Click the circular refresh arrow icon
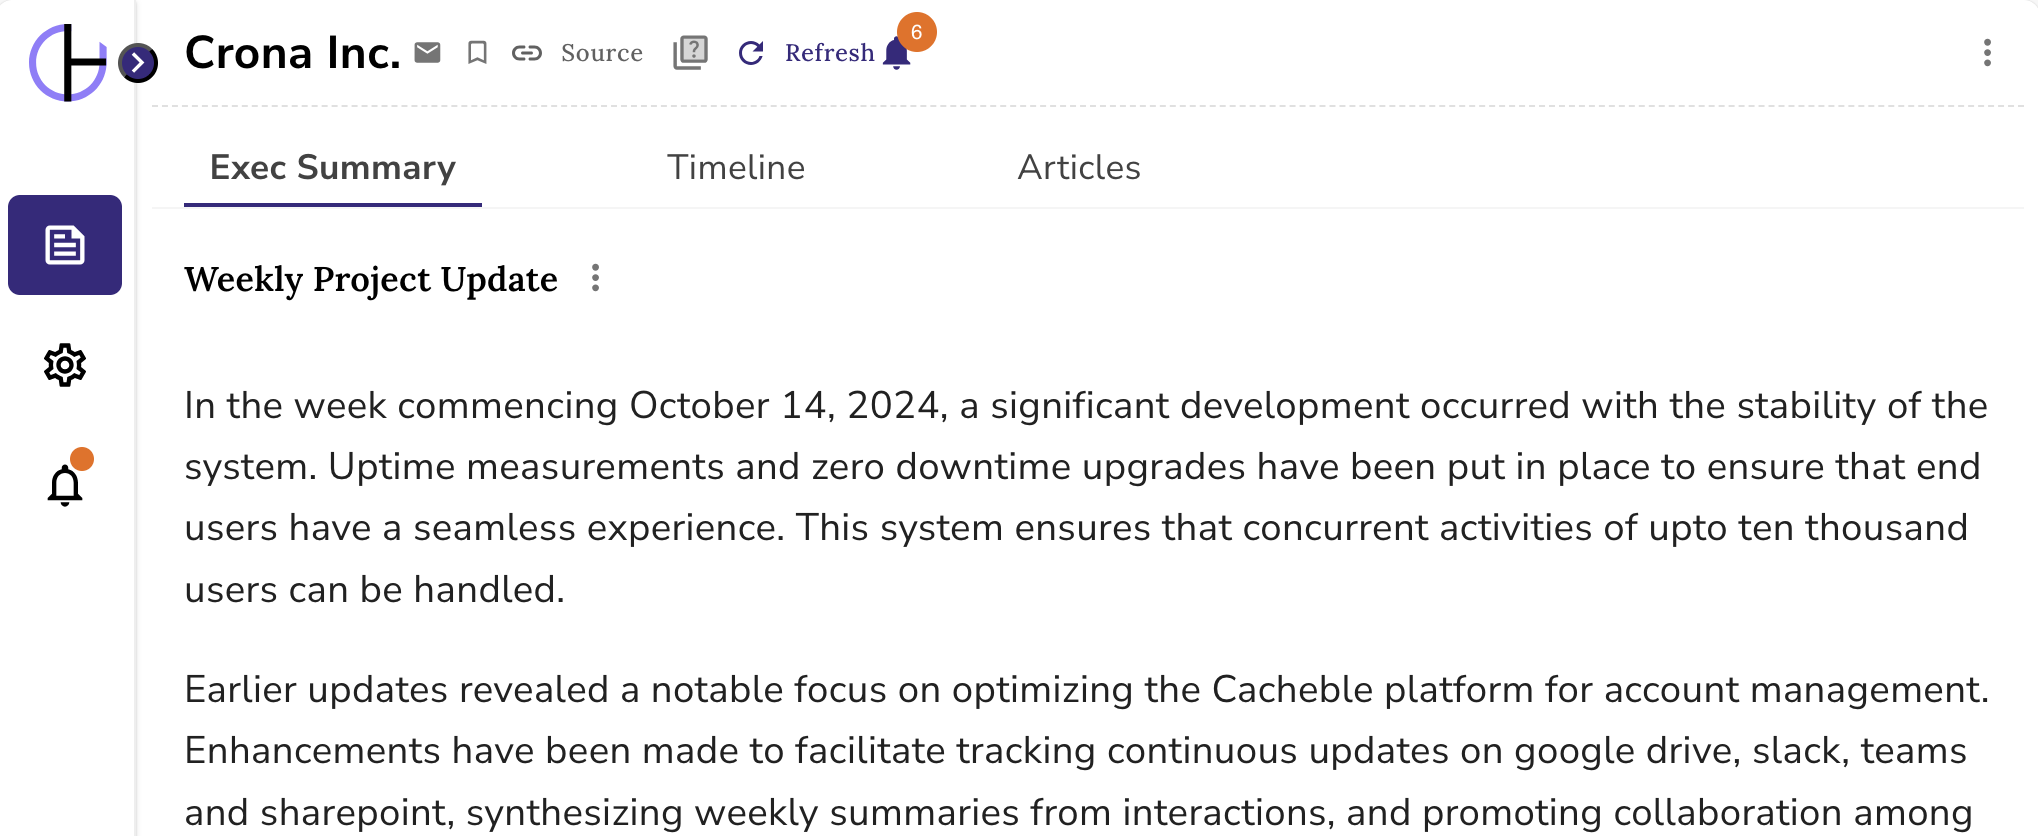This screenshot has width=2038, height=836. coord(751,53)
